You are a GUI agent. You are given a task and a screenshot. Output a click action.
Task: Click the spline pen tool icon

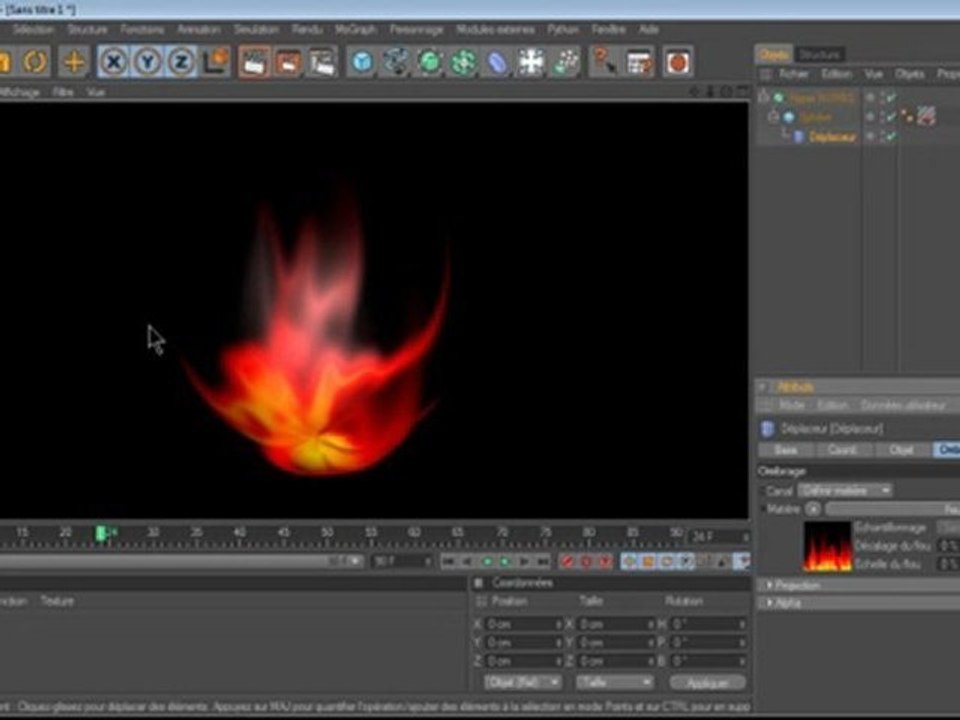point(396,62)
